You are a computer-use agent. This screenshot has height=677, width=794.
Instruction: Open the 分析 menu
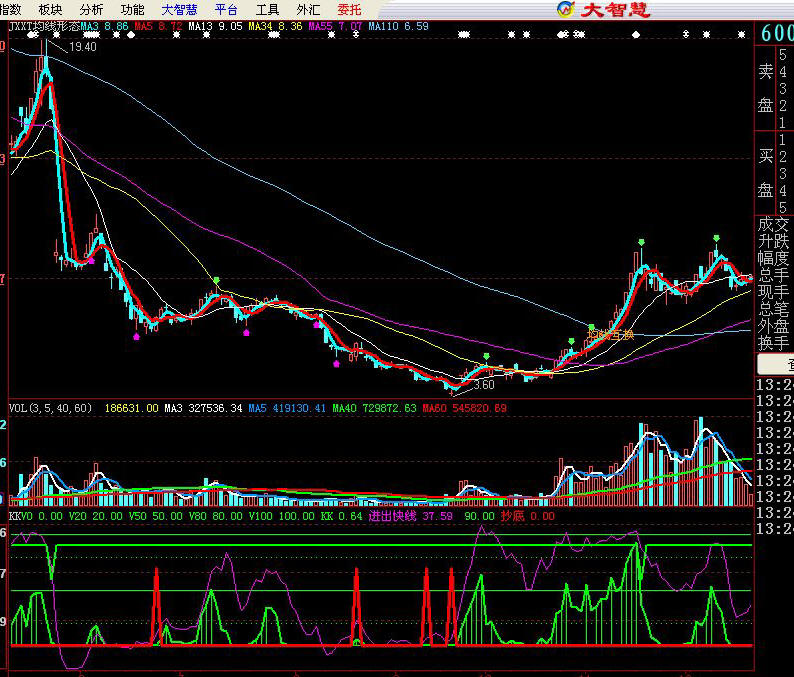point(91,9)
